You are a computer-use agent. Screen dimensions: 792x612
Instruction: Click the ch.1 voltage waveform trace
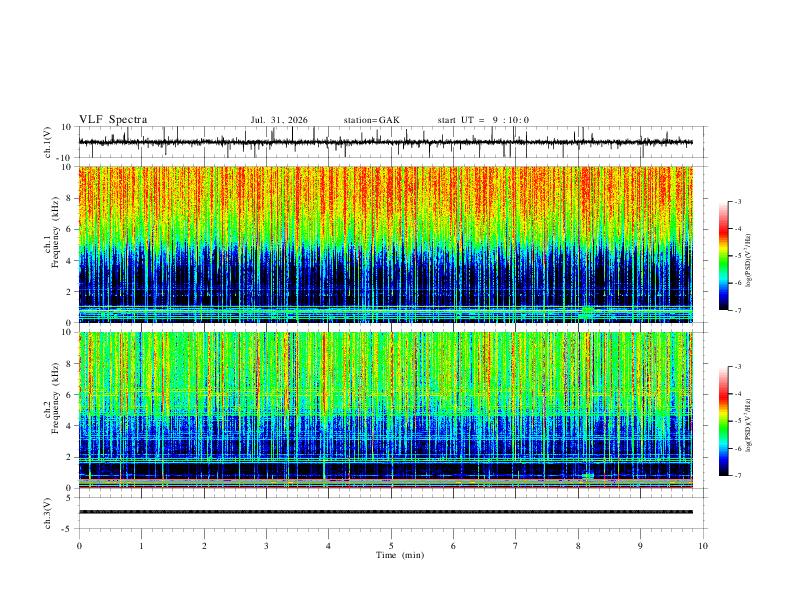(x=385, y=142)
